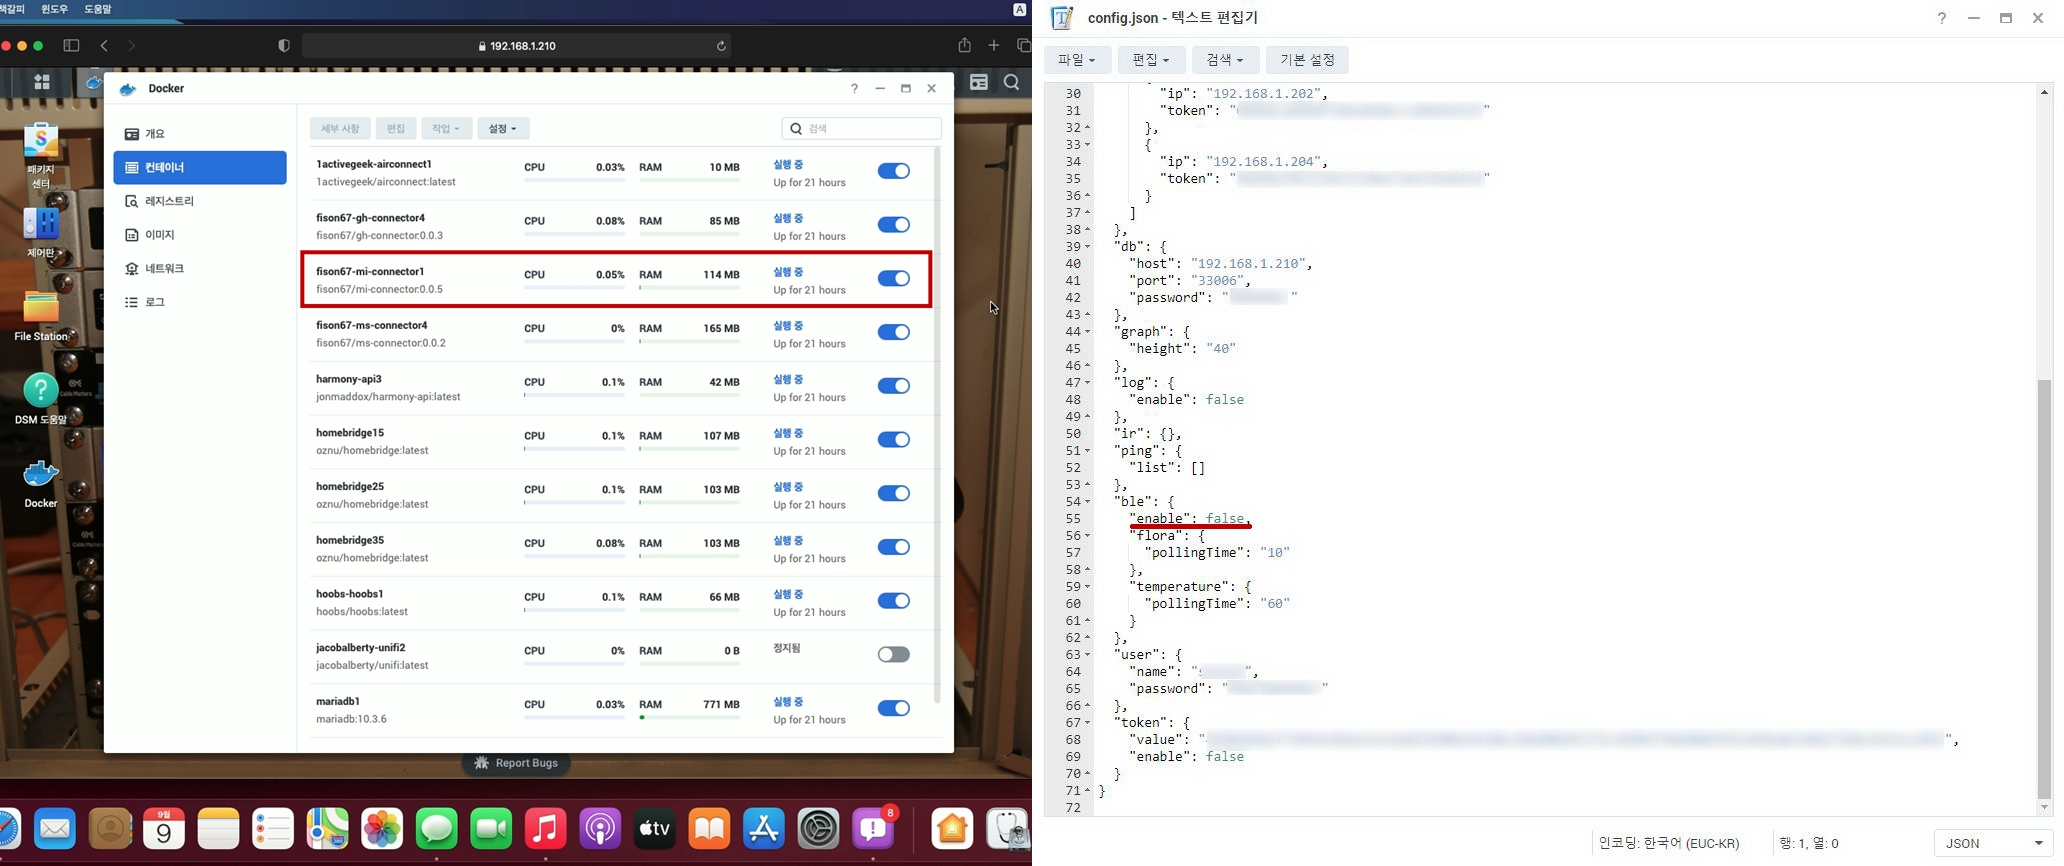Select 이미지 in the Docker sidebar

(x=200, y=235)
